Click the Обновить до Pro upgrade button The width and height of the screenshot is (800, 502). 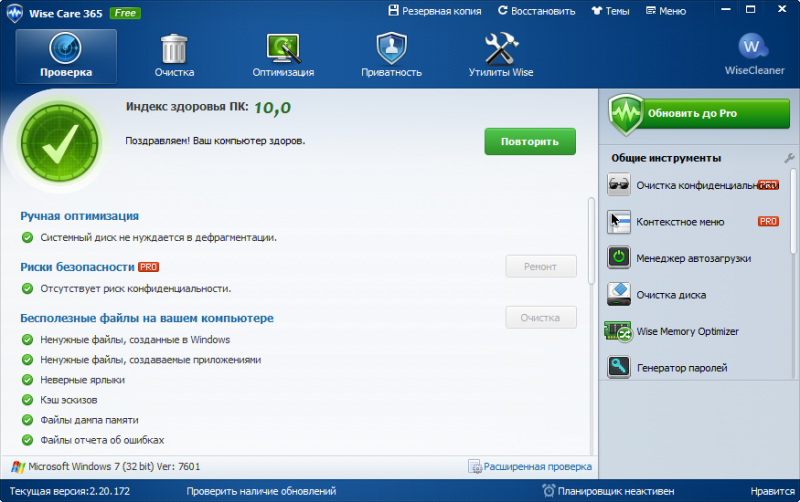click(699, 113)
